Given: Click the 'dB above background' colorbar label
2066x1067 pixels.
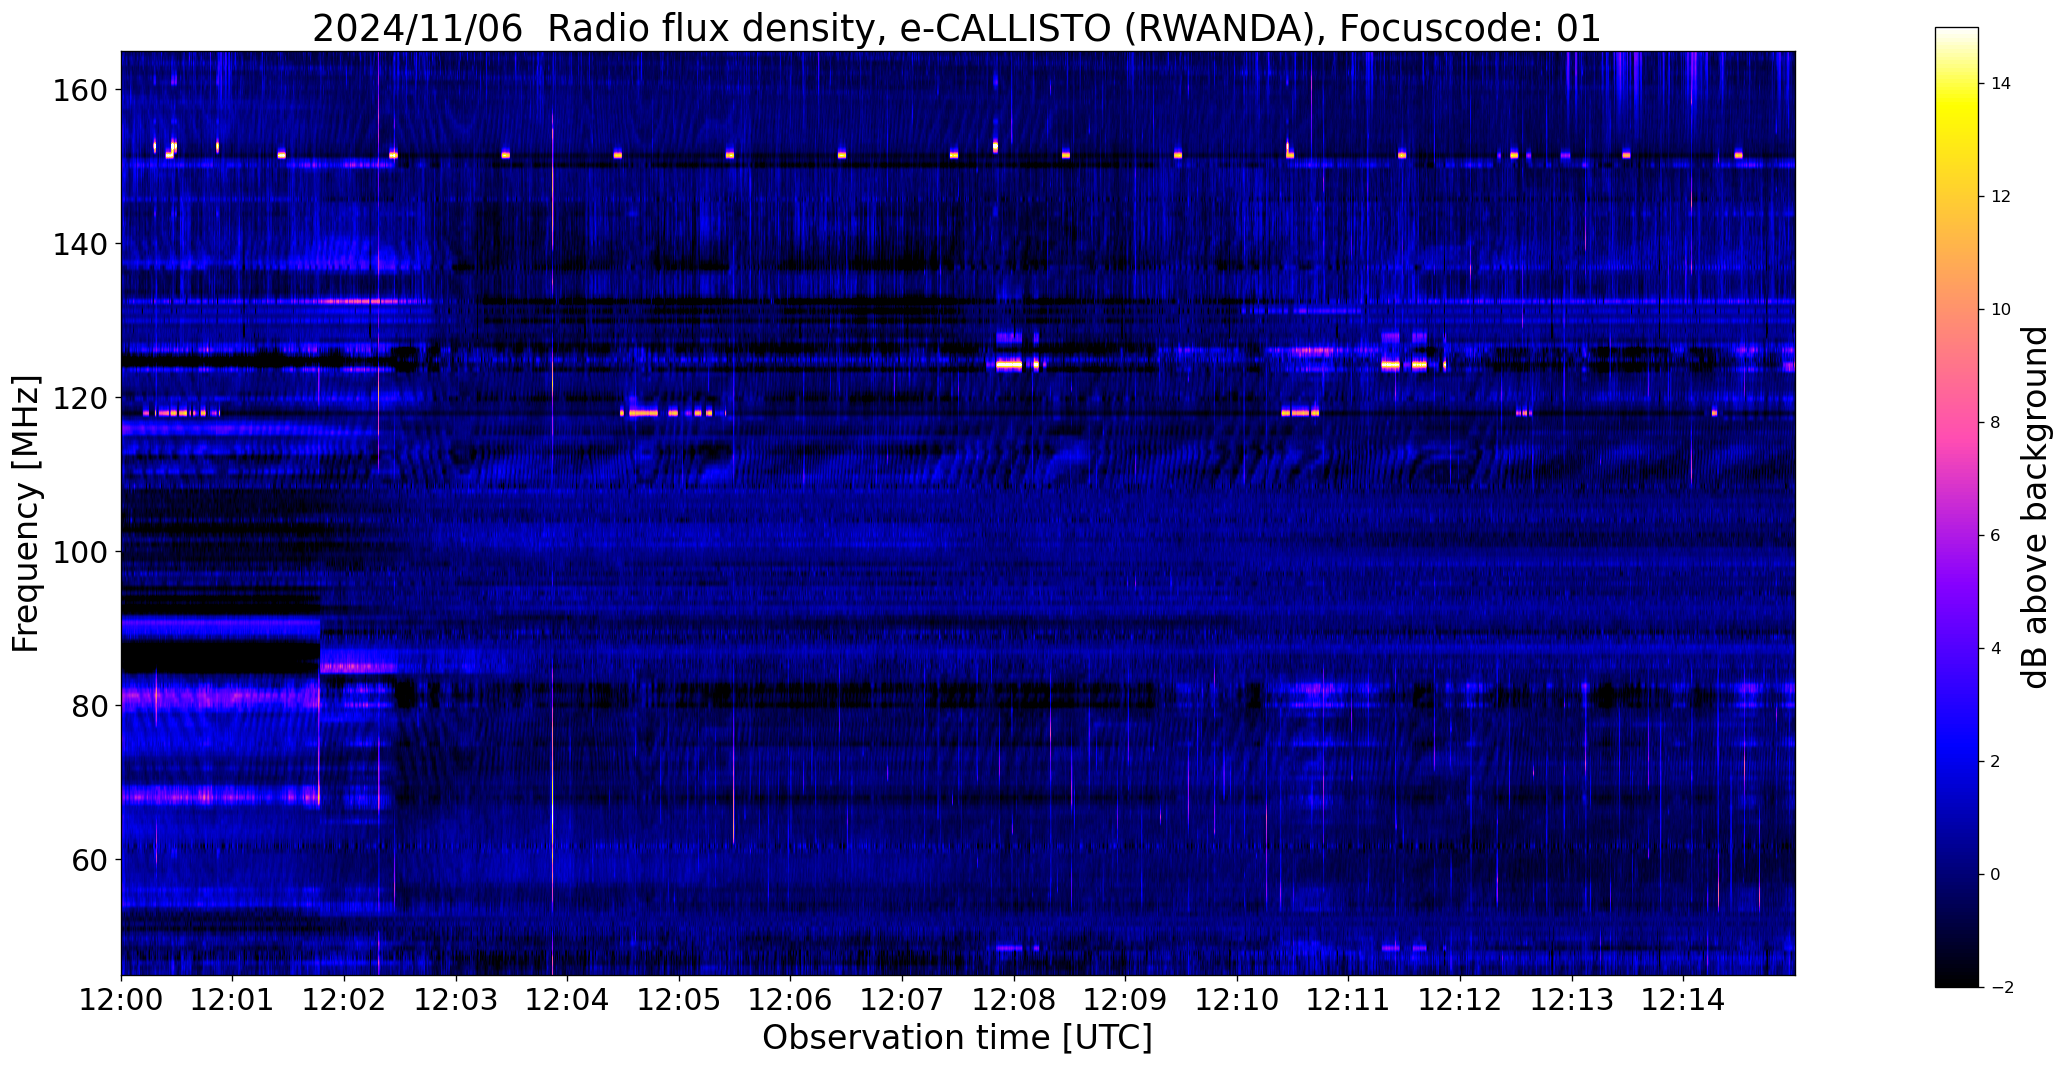Looking at the screenshot, I should (x=2034, y=507).
